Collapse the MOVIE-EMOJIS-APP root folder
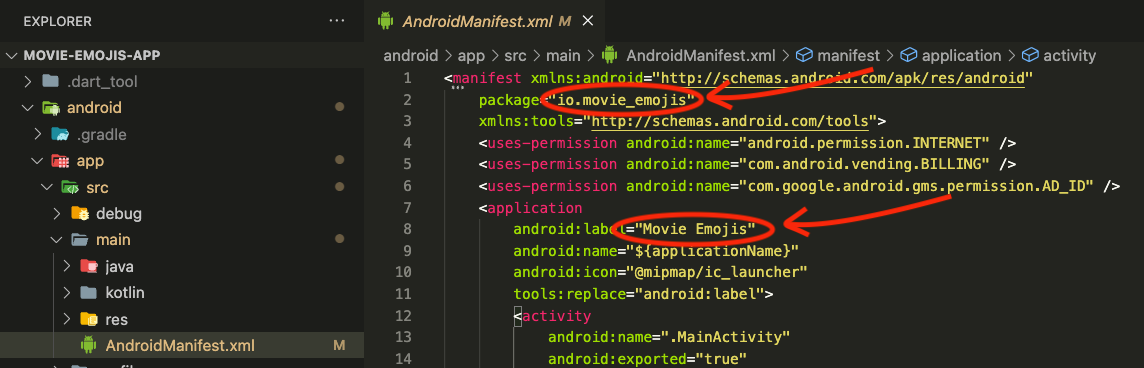 point(12,55)
